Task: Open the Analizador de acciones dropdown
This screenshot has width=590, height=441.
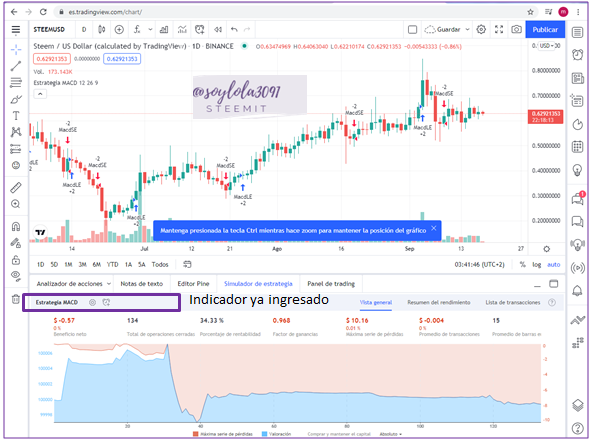Action: [74, 284]
